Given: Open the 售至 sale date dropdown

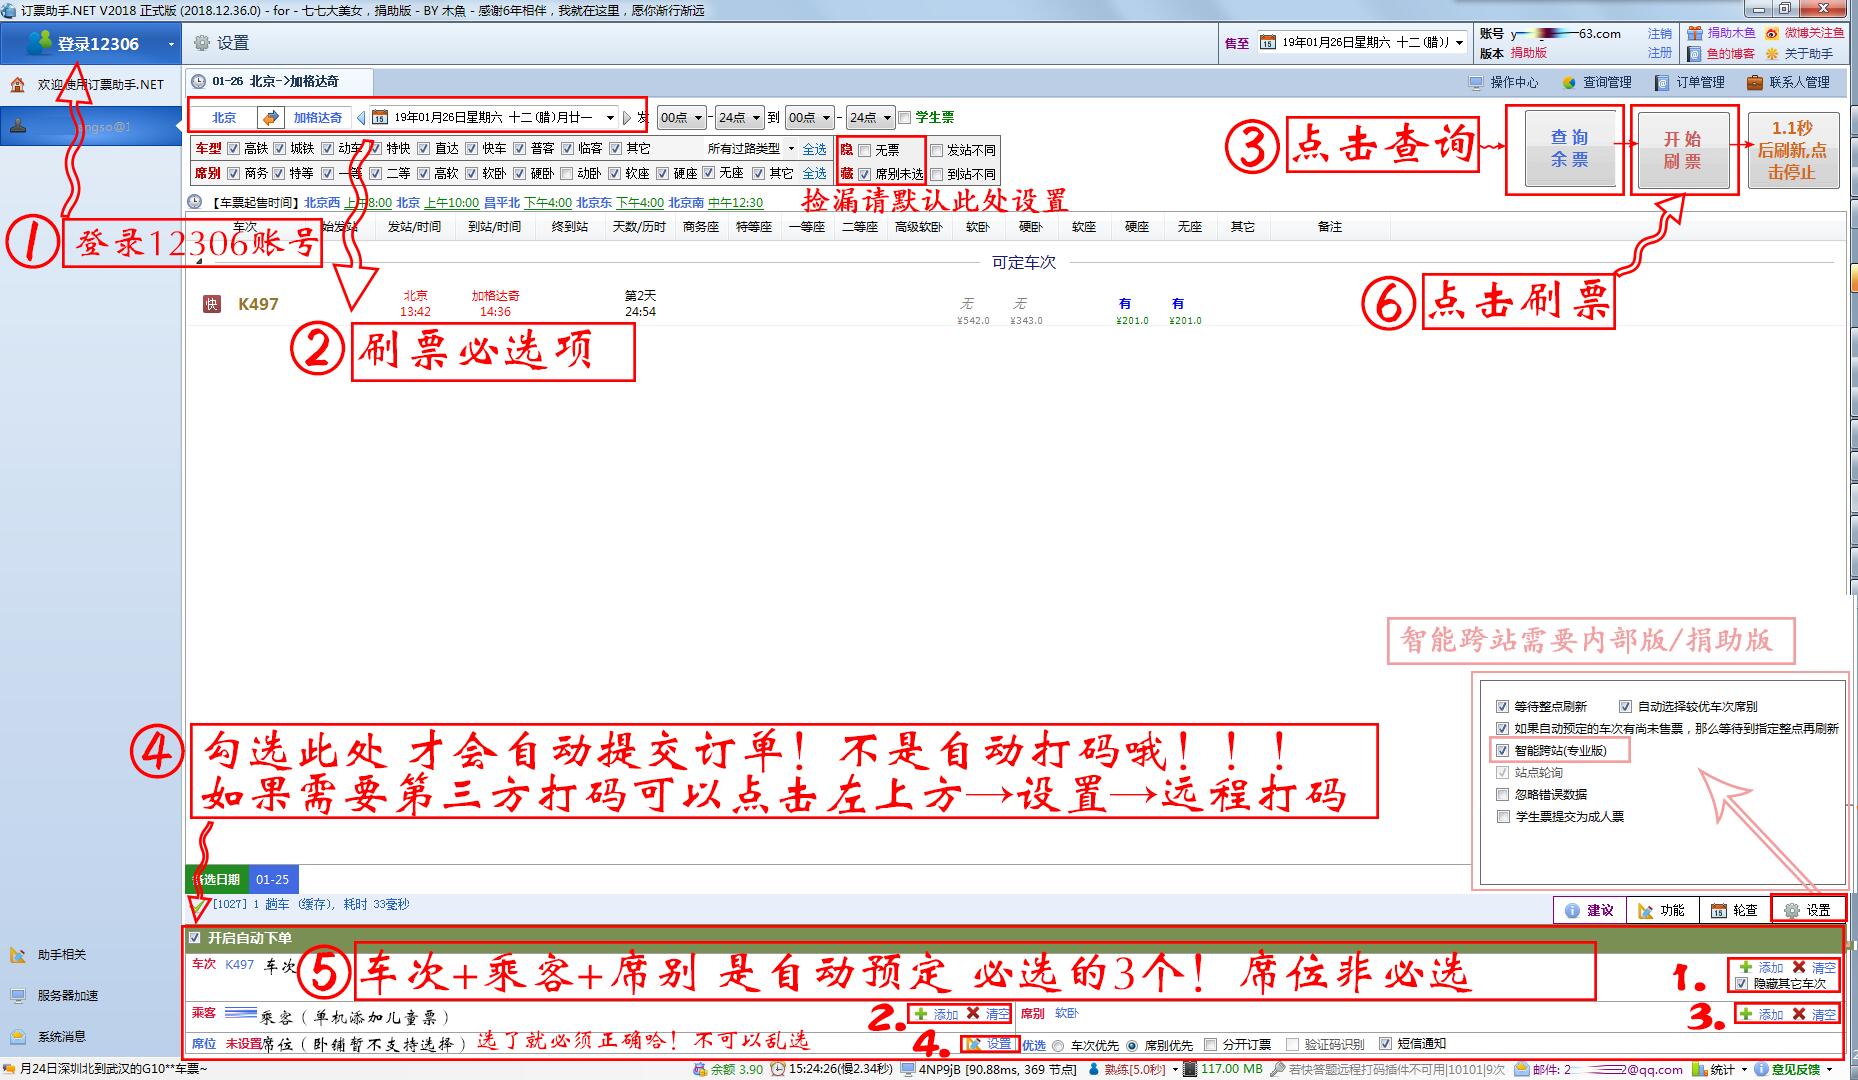Looking at the screenshot, I should click(x=1459, y=43).
